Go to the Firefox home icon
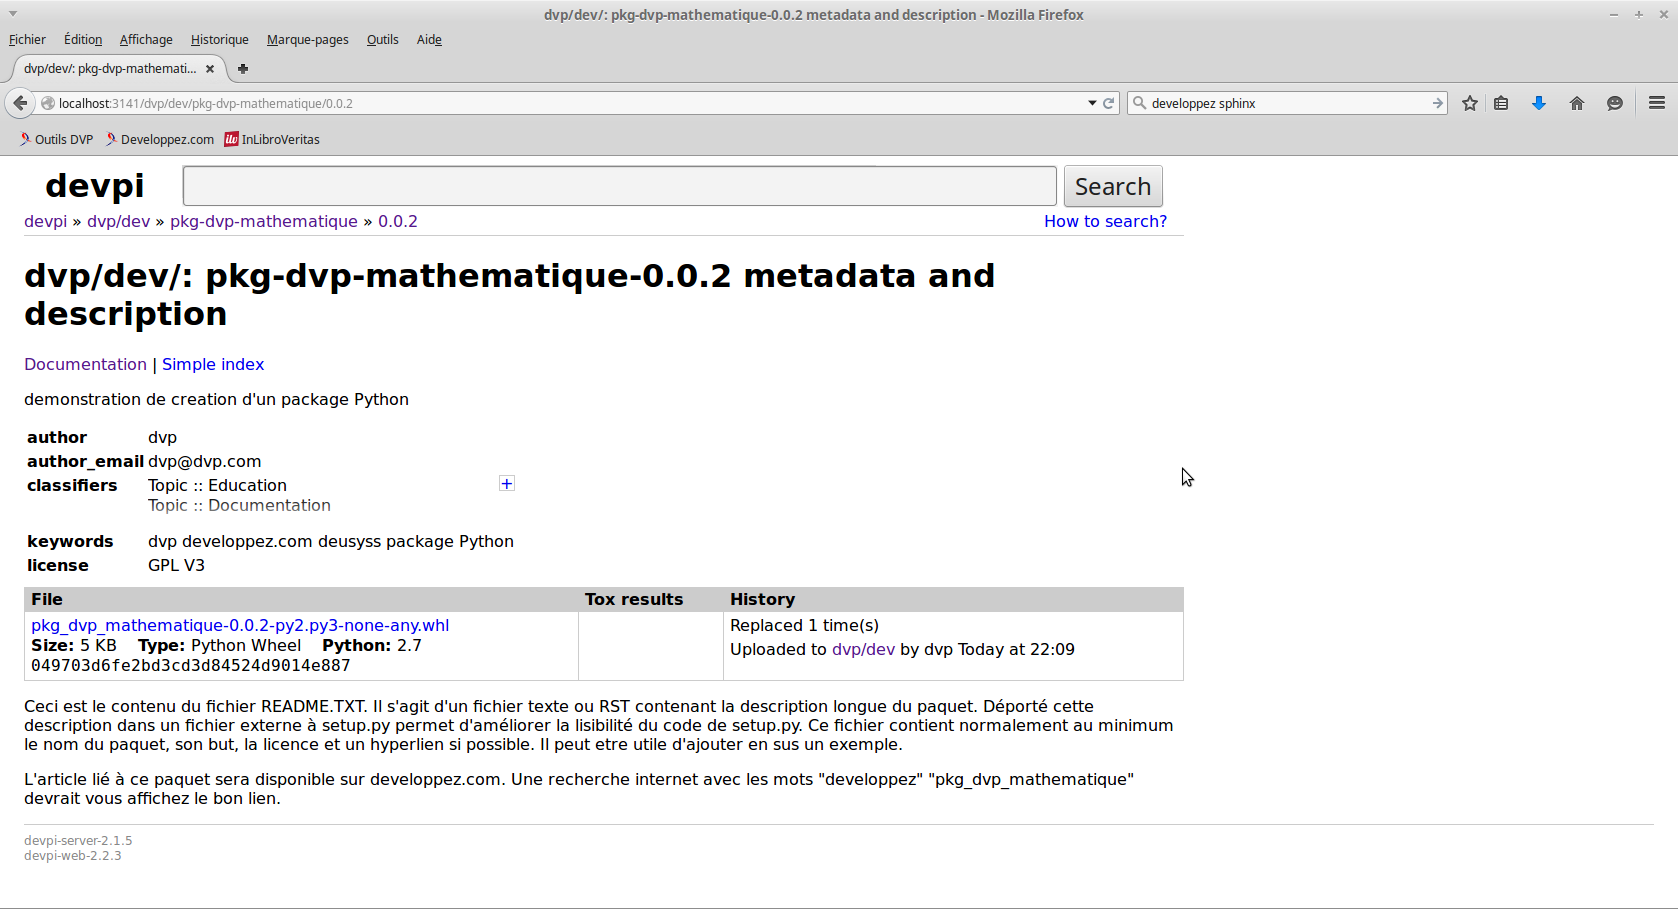The height and width of the screenshot is (909, 1678). pyautogui.click(x=1577, y=103)
